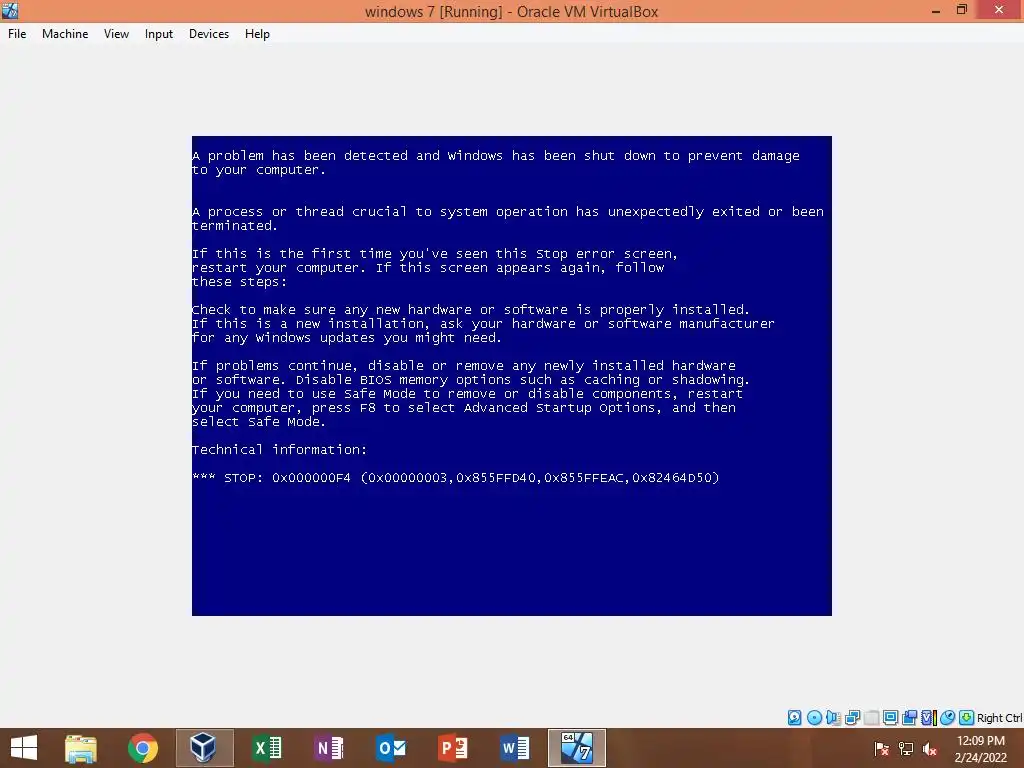
Task: Click the VirtualBox icon in the title bar
Action: [10, 10]
